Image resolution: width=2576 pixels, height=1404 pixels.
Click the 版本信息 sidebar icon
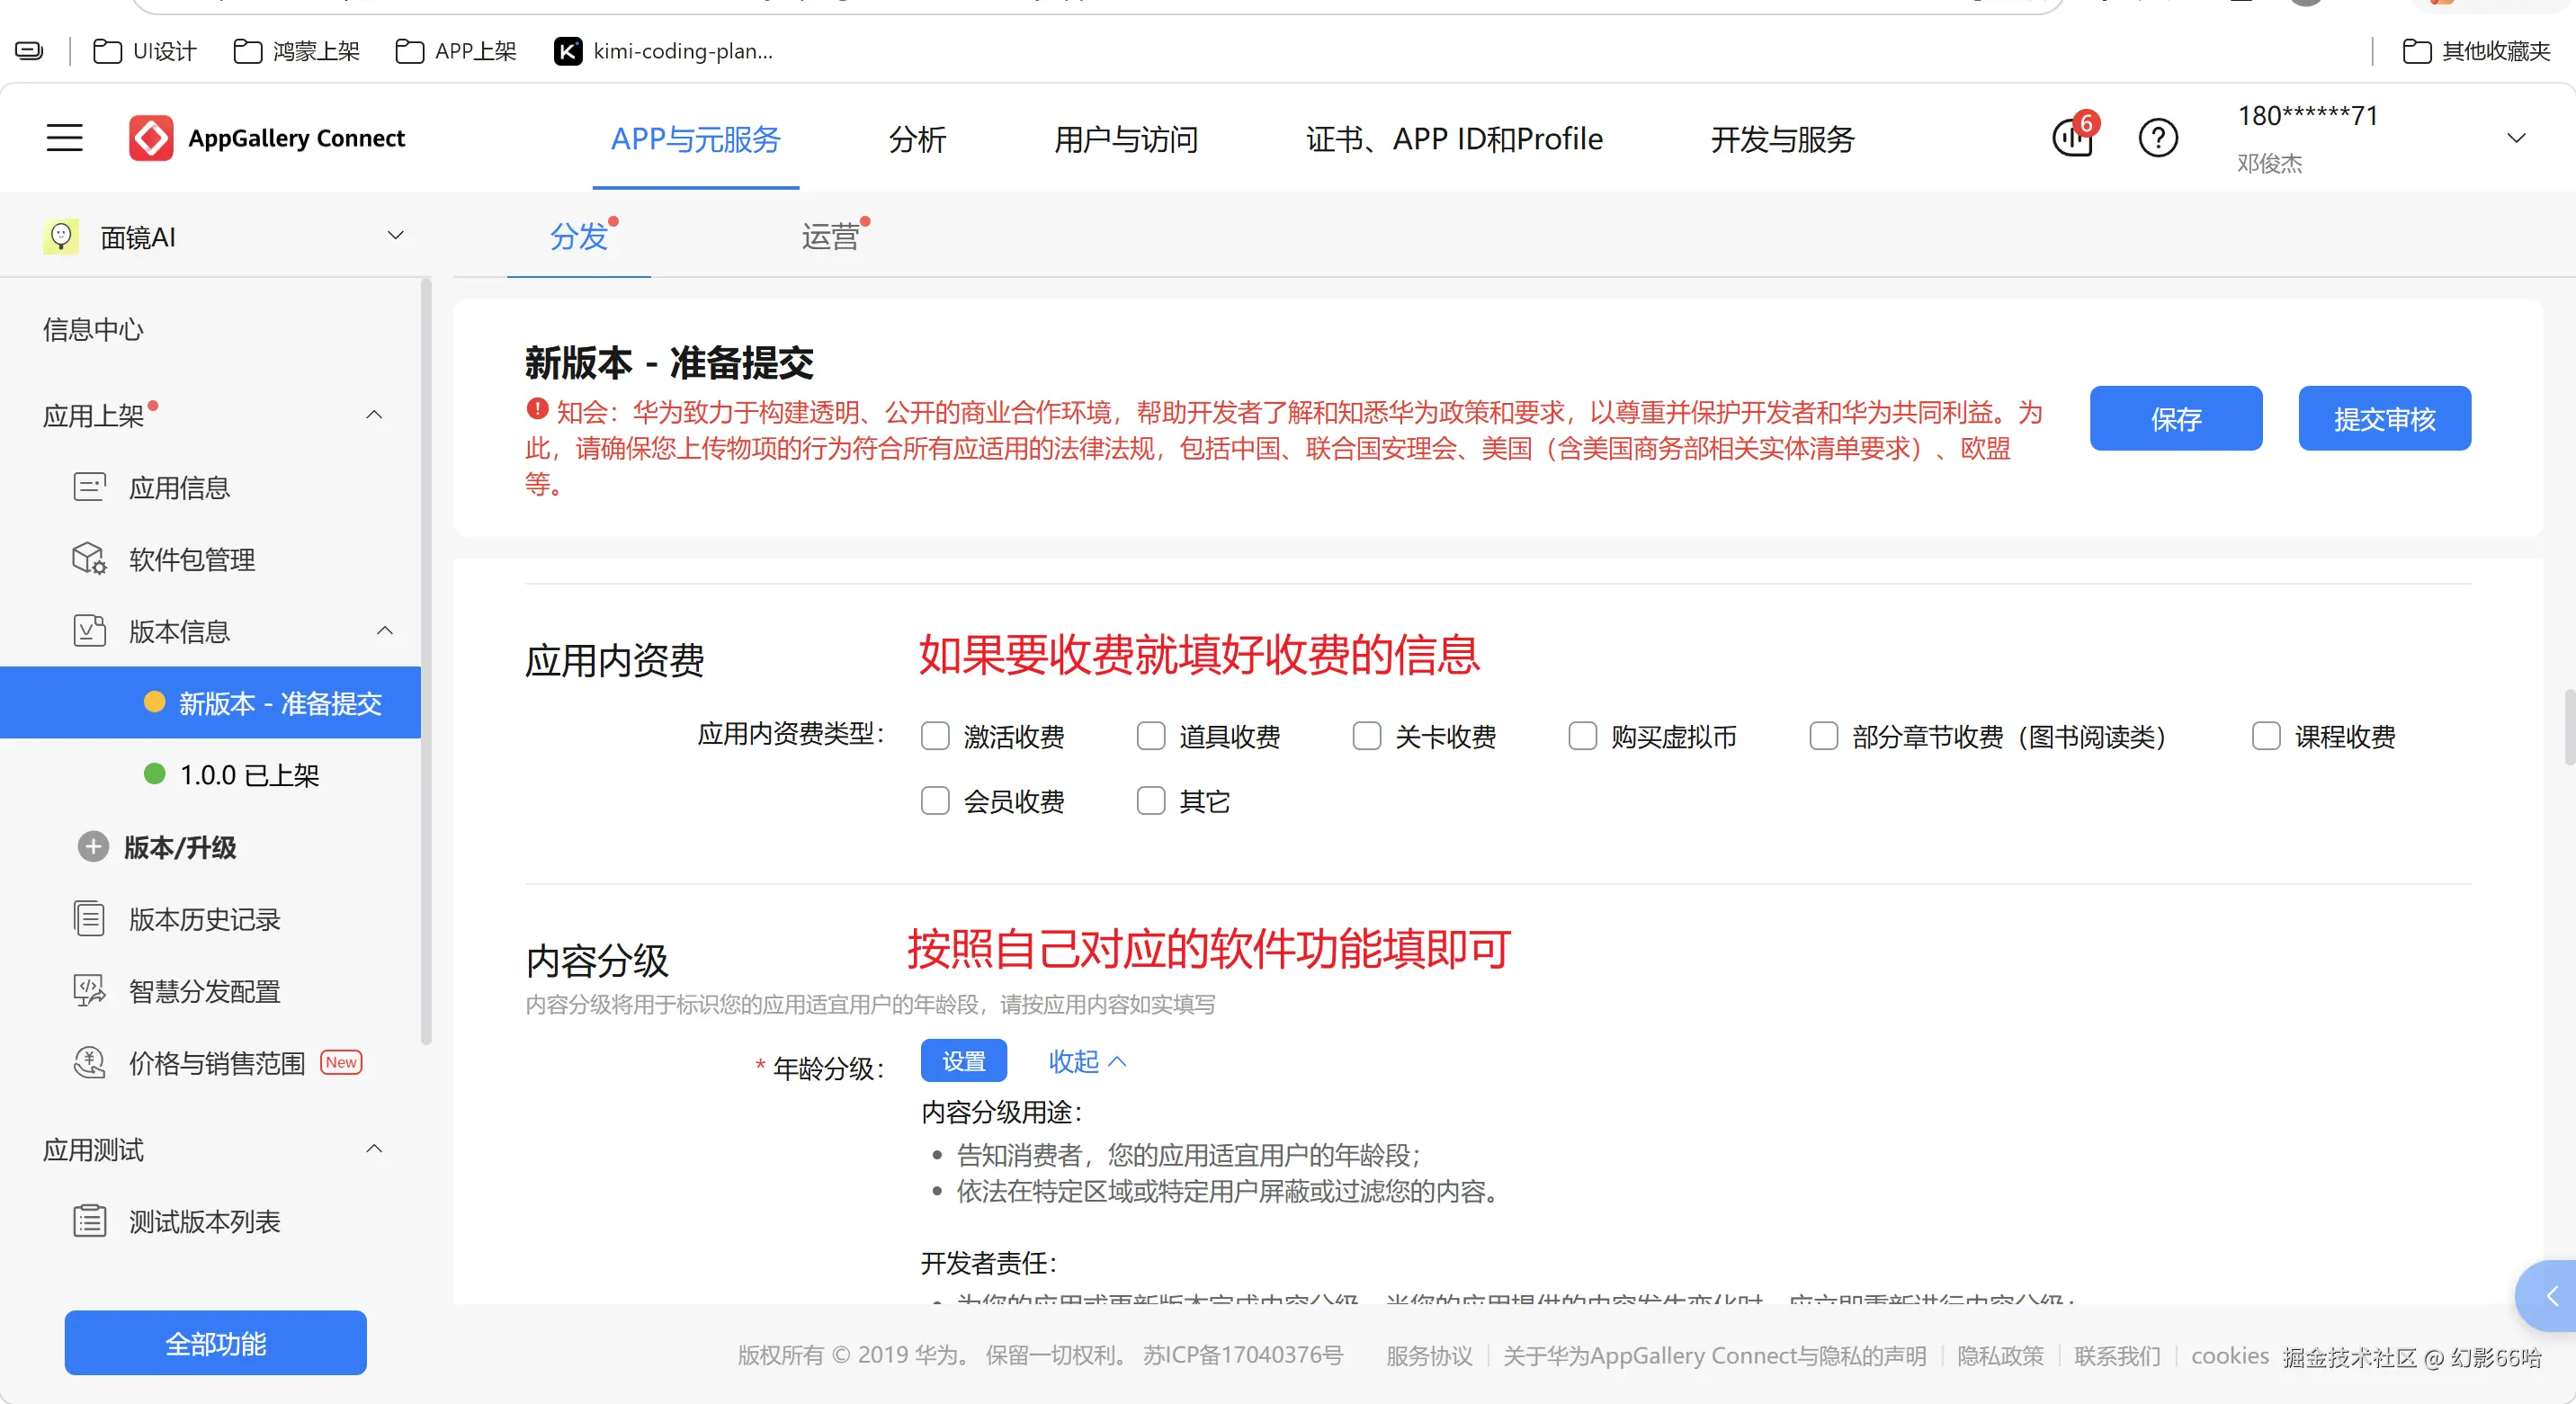tap(89, 631)
